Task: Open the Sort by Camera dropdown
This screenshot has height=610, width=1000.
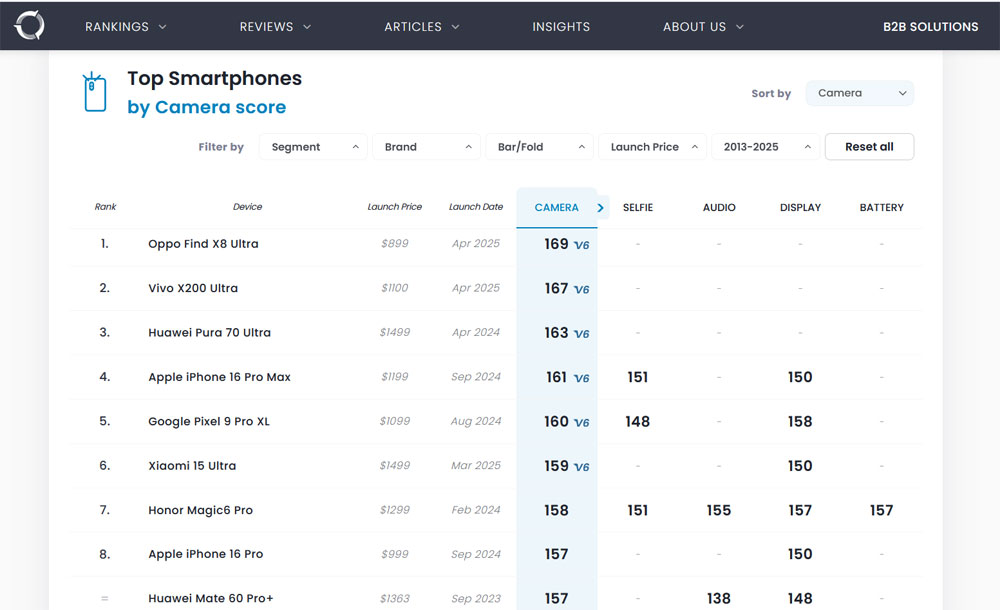Action: 859,93
